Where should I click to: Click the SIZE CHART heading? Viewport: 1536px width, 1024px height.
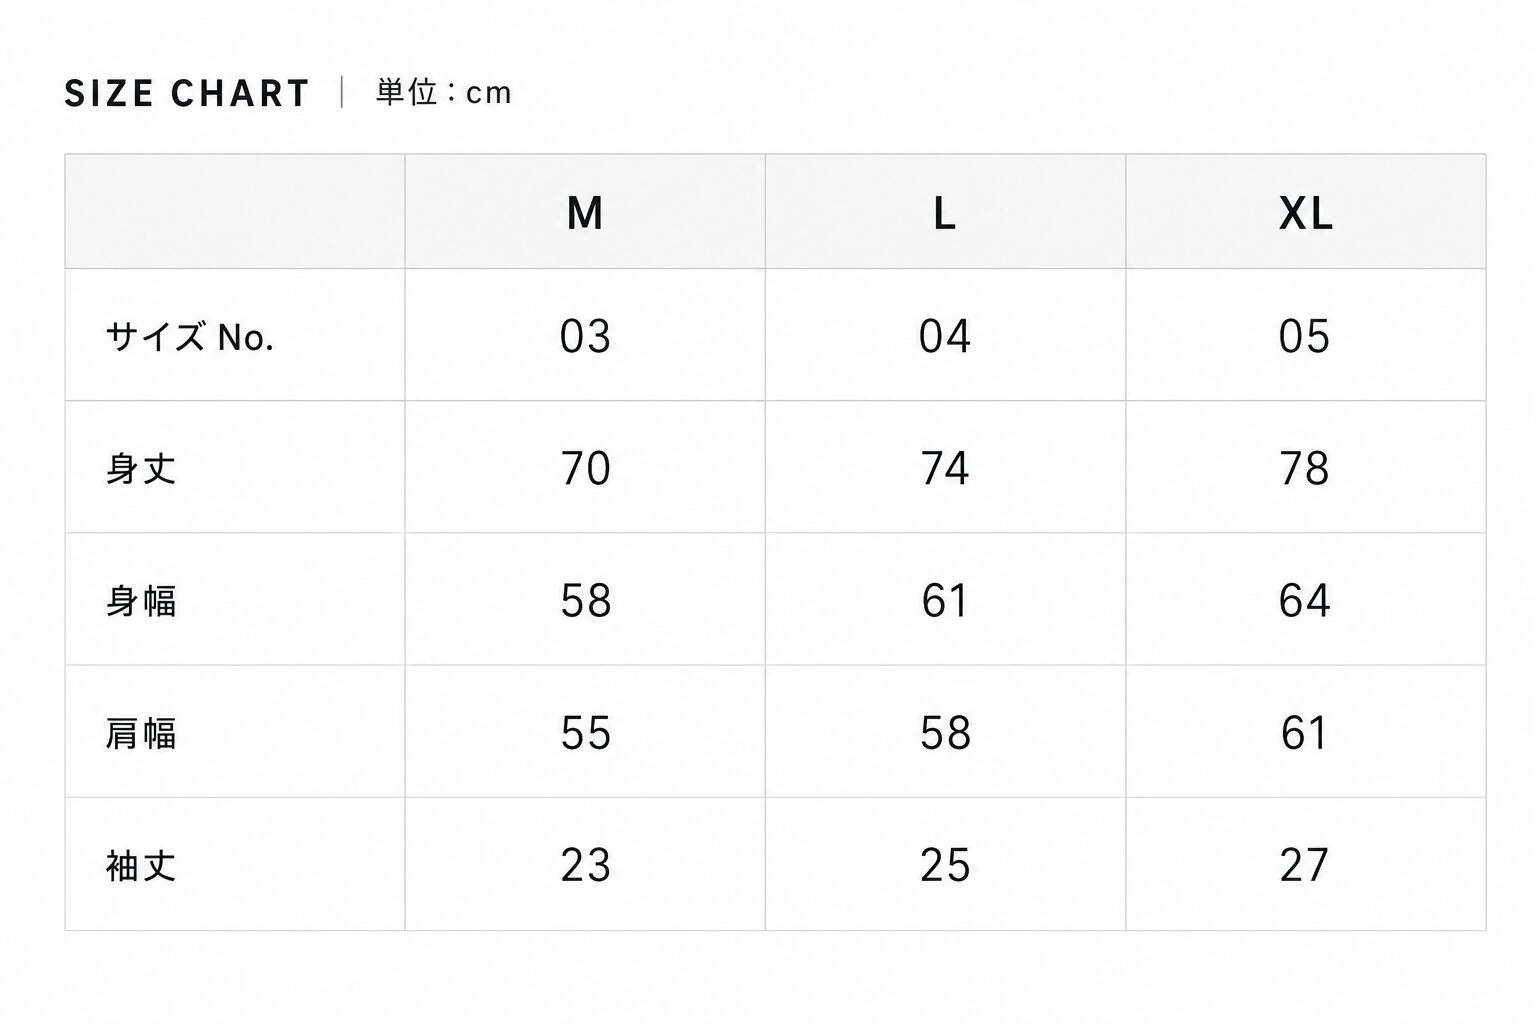(187, 93)
